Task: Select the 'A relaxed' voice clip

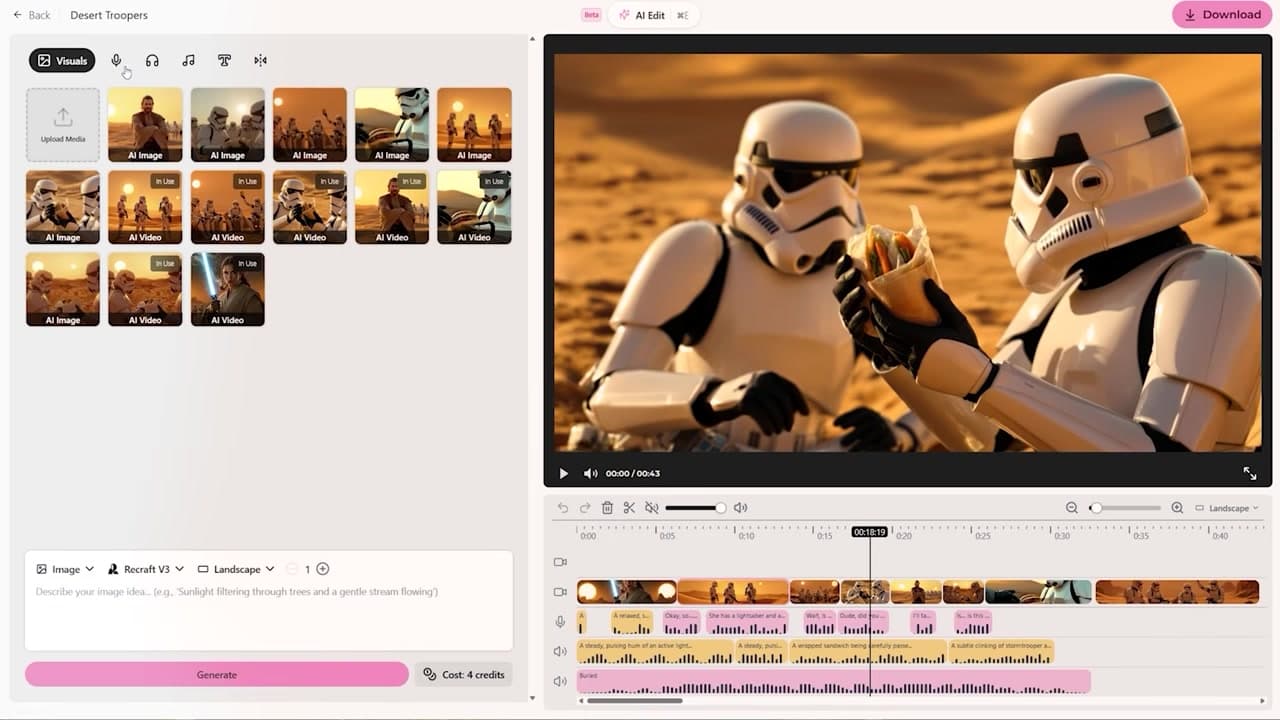Action: tap(632, 622)
